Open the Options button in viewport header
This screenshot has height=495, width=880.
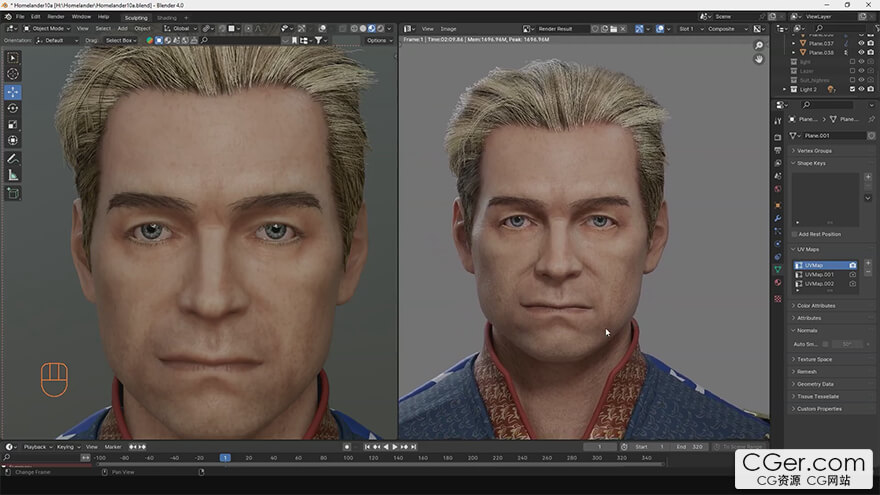tap(378, 40)
